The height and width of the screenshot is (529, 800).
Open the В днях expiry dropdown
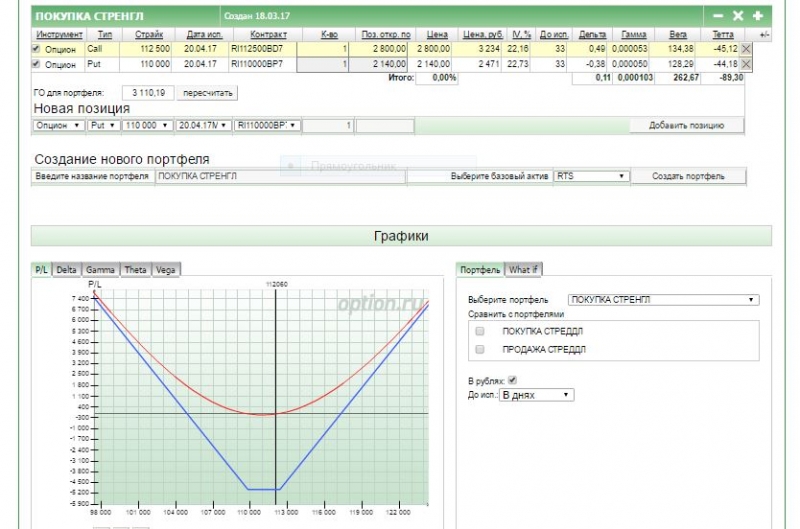click(537, 395)
